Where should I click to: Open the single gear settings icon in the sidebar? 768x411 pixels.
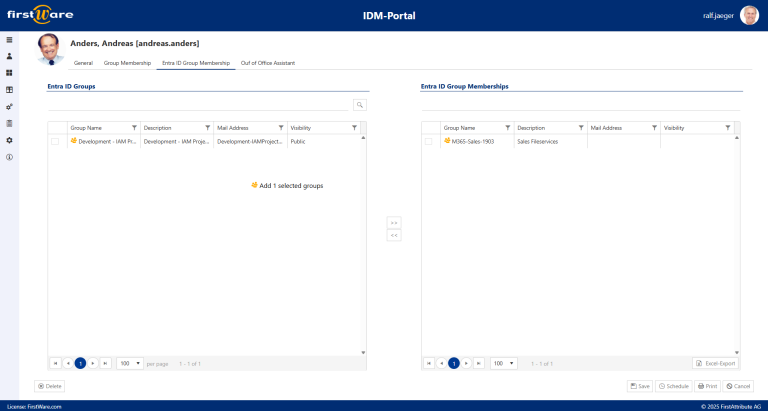click(9, 140)
